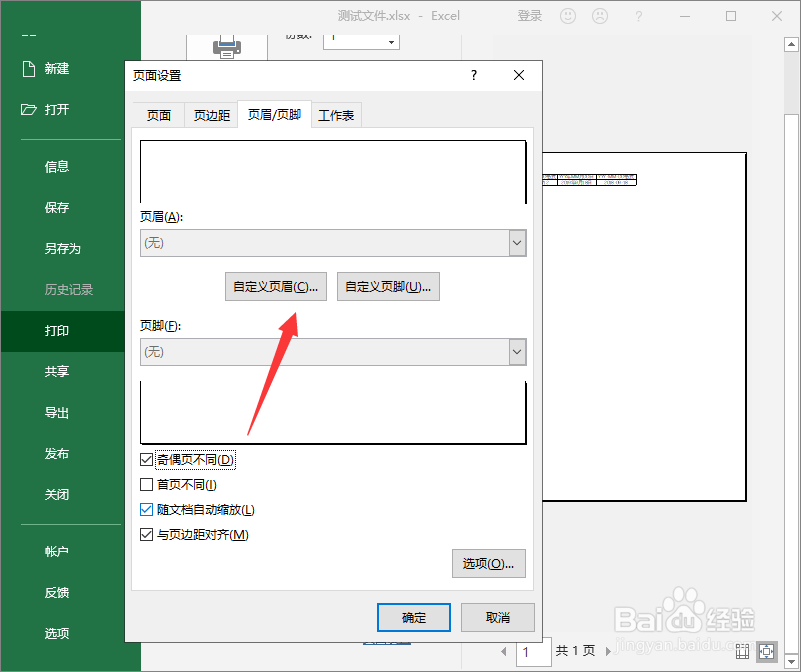Uncheck 奇偶页不同 checkbox
Screen dimensions: 801x672
click(x=148, y=459)
